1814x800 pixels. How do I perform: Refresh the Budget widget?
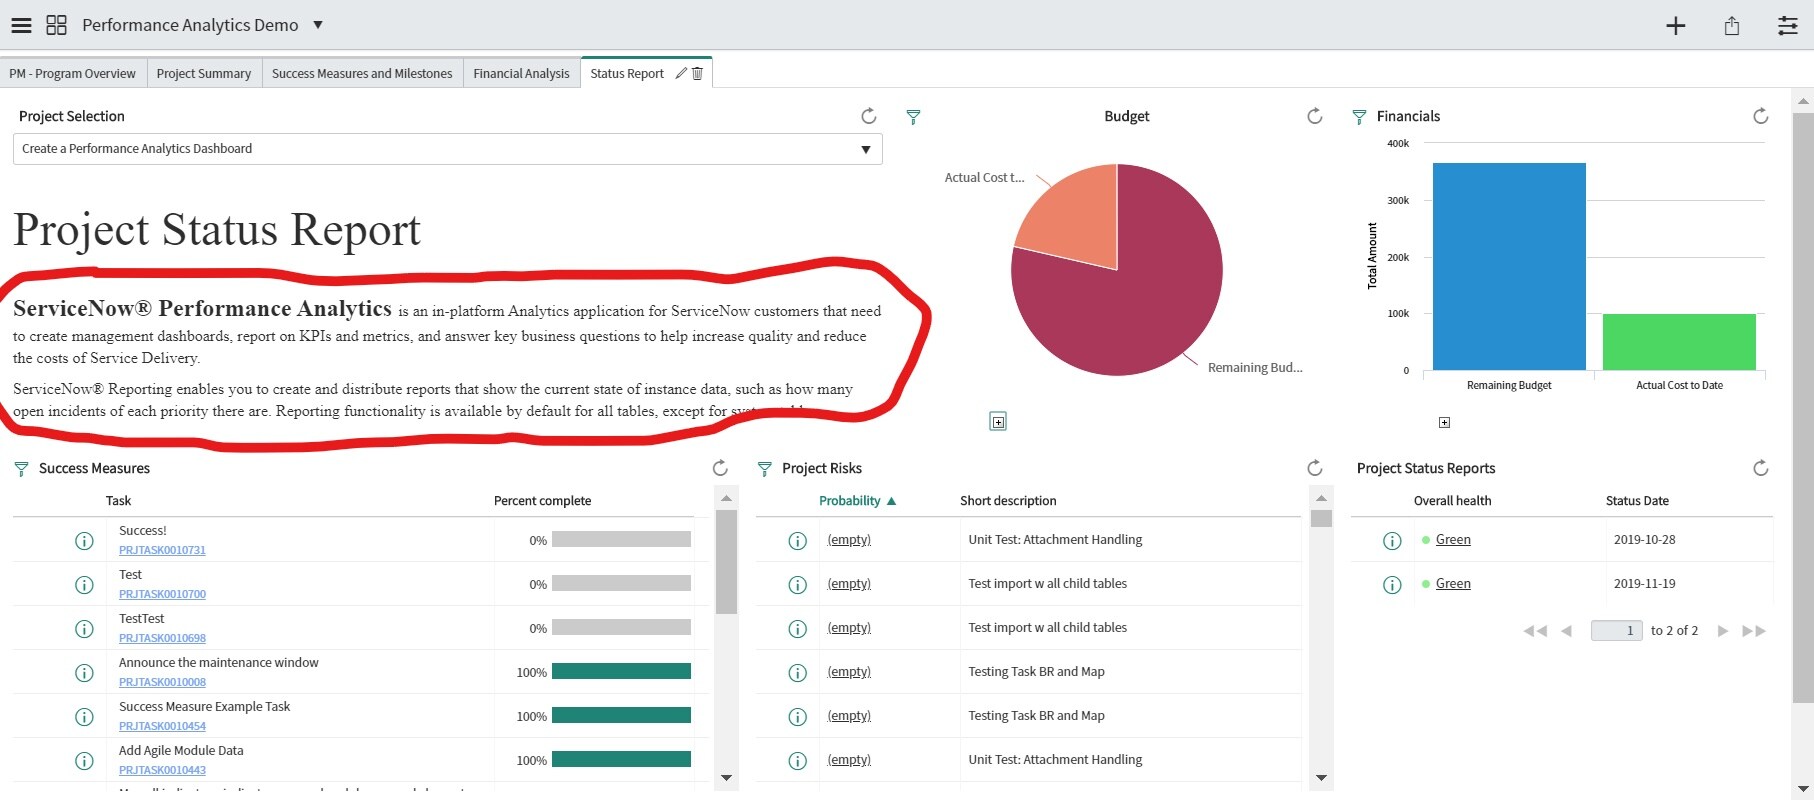click(1315, 116)
